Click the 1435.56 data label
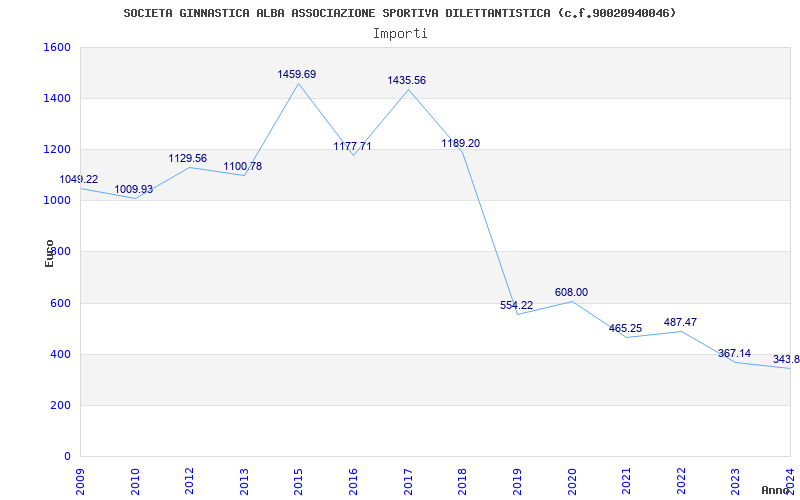This screenshot has height=500, width=800. click(407, 81)
